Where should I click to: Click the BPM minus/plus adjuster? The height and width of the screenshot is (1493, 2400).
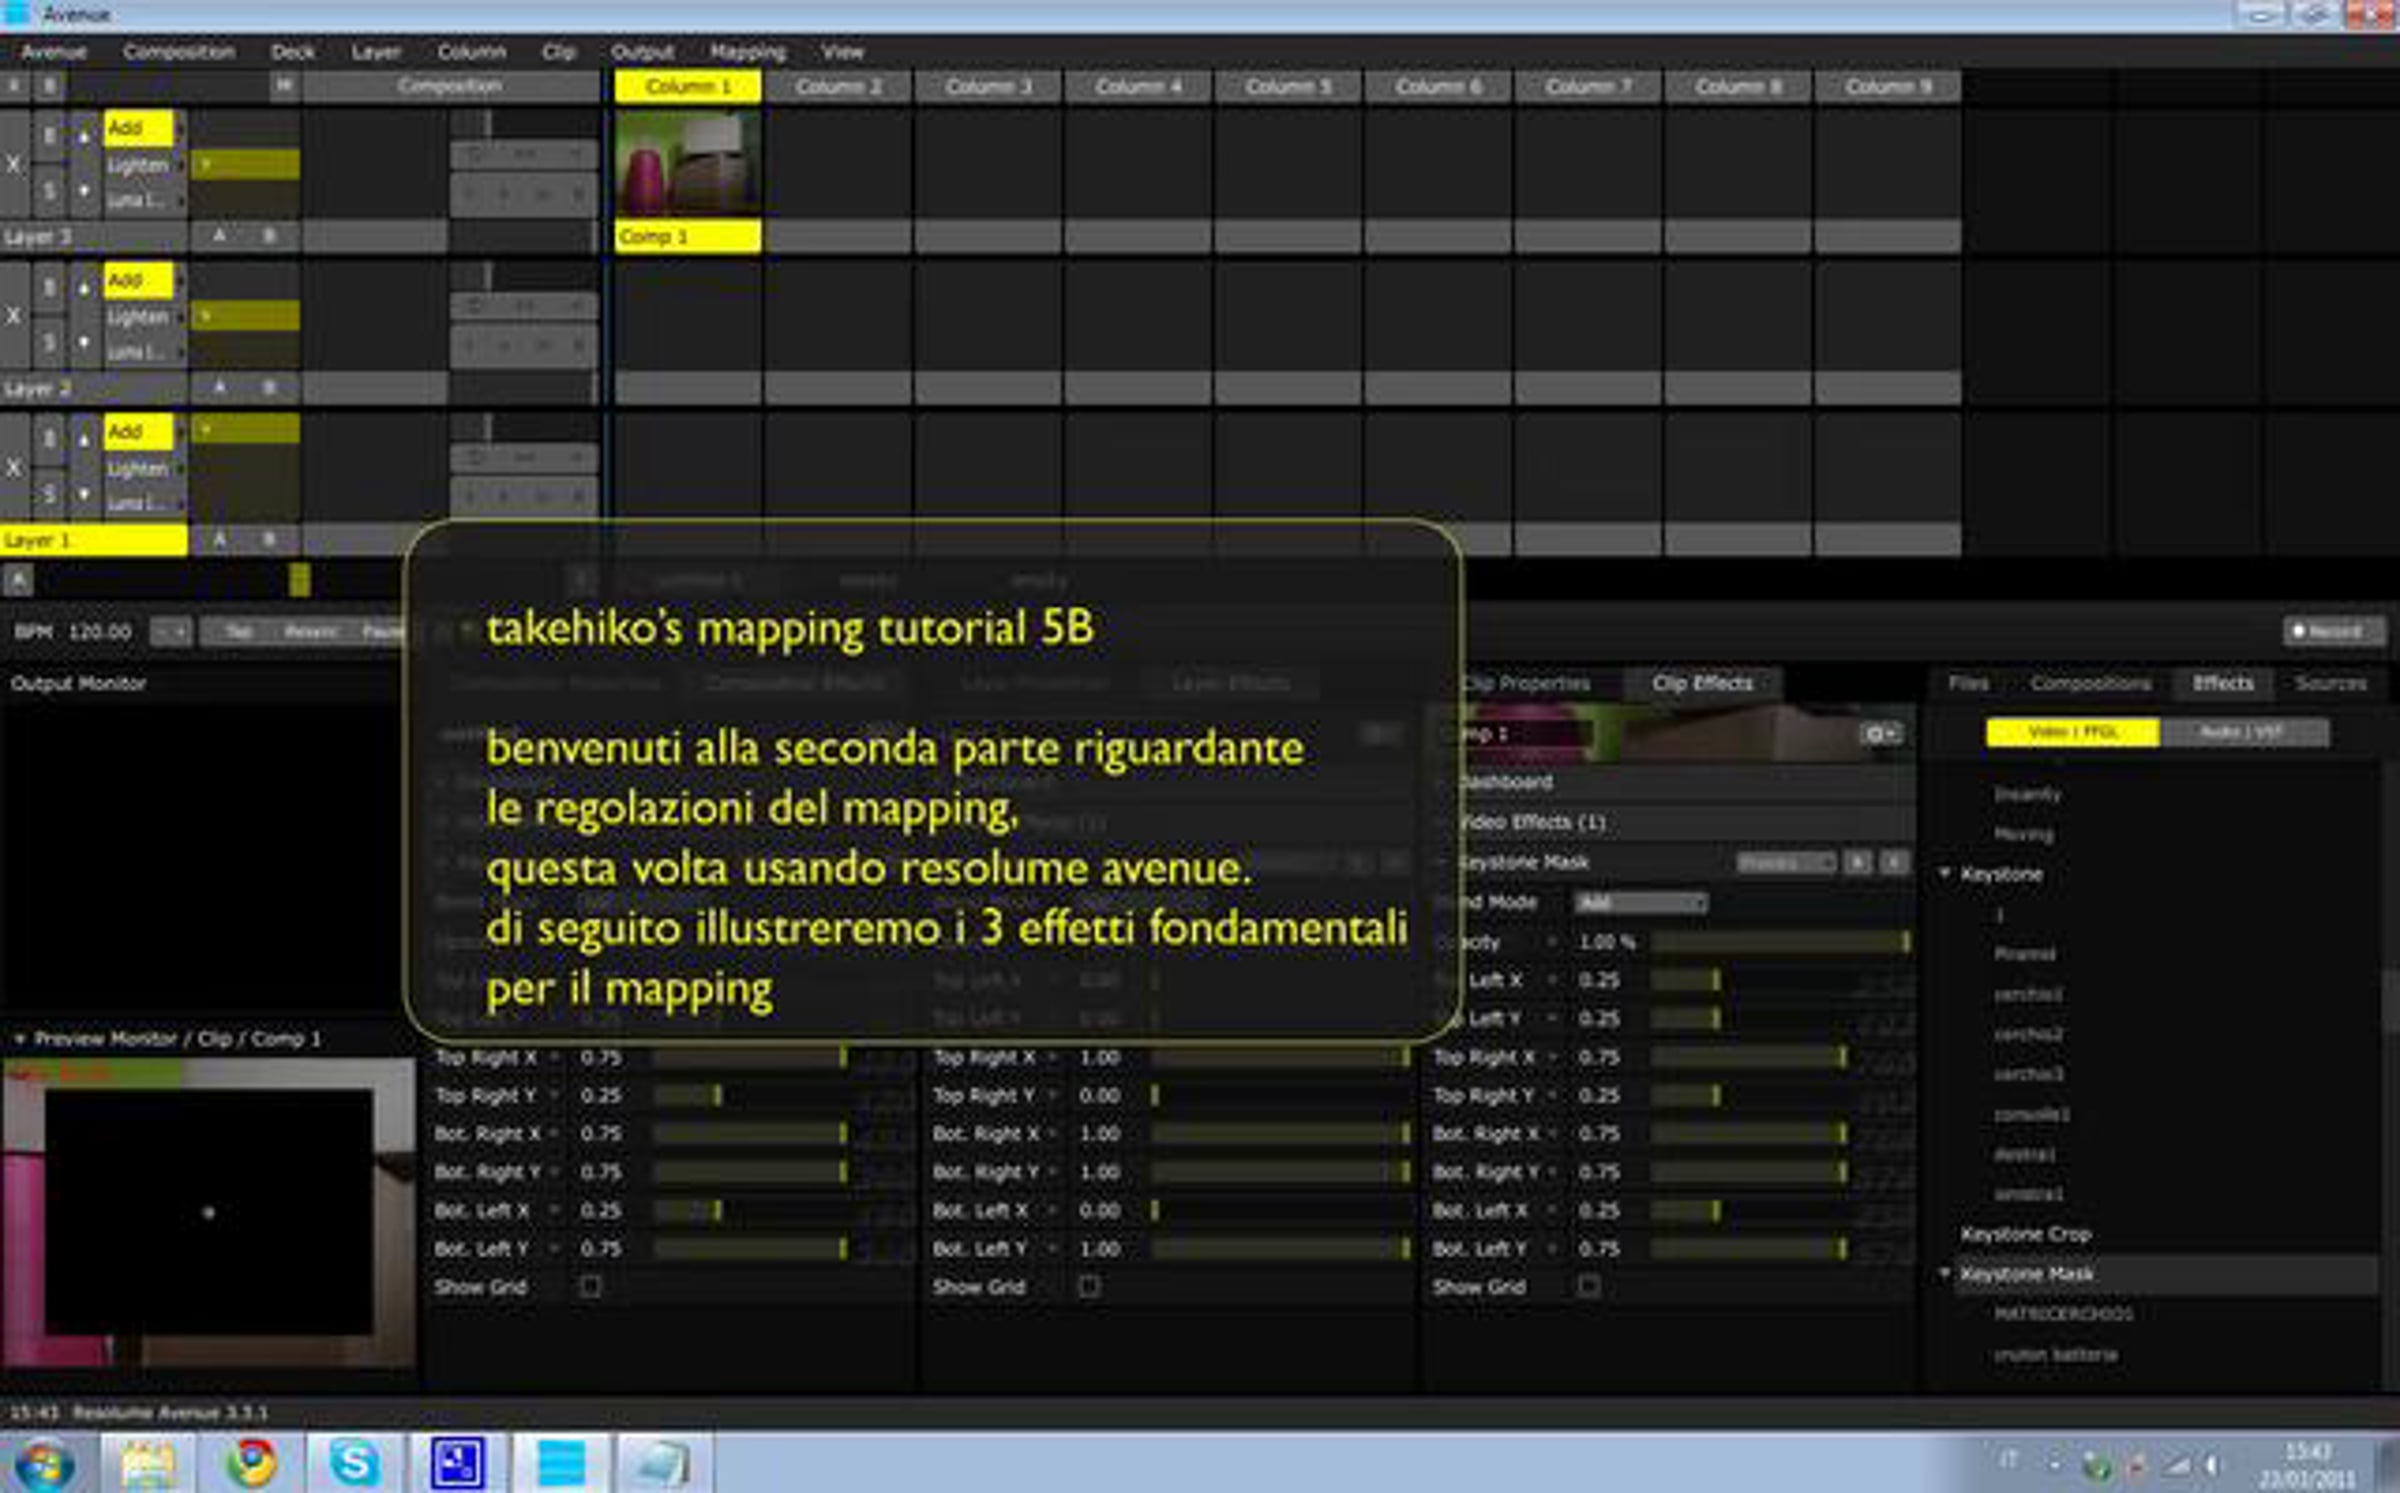click(x=171, y=632)
